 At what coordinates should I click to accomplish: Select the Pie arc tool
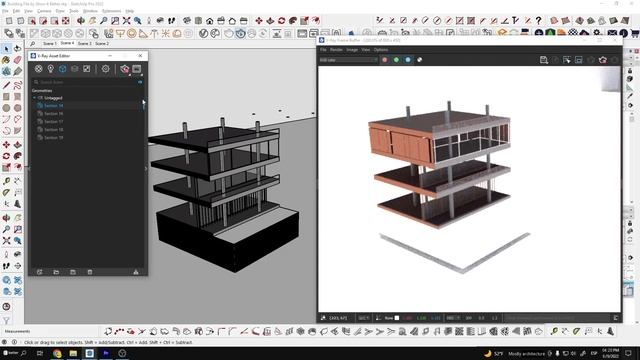pyautogui.click(x=18, y=131)
